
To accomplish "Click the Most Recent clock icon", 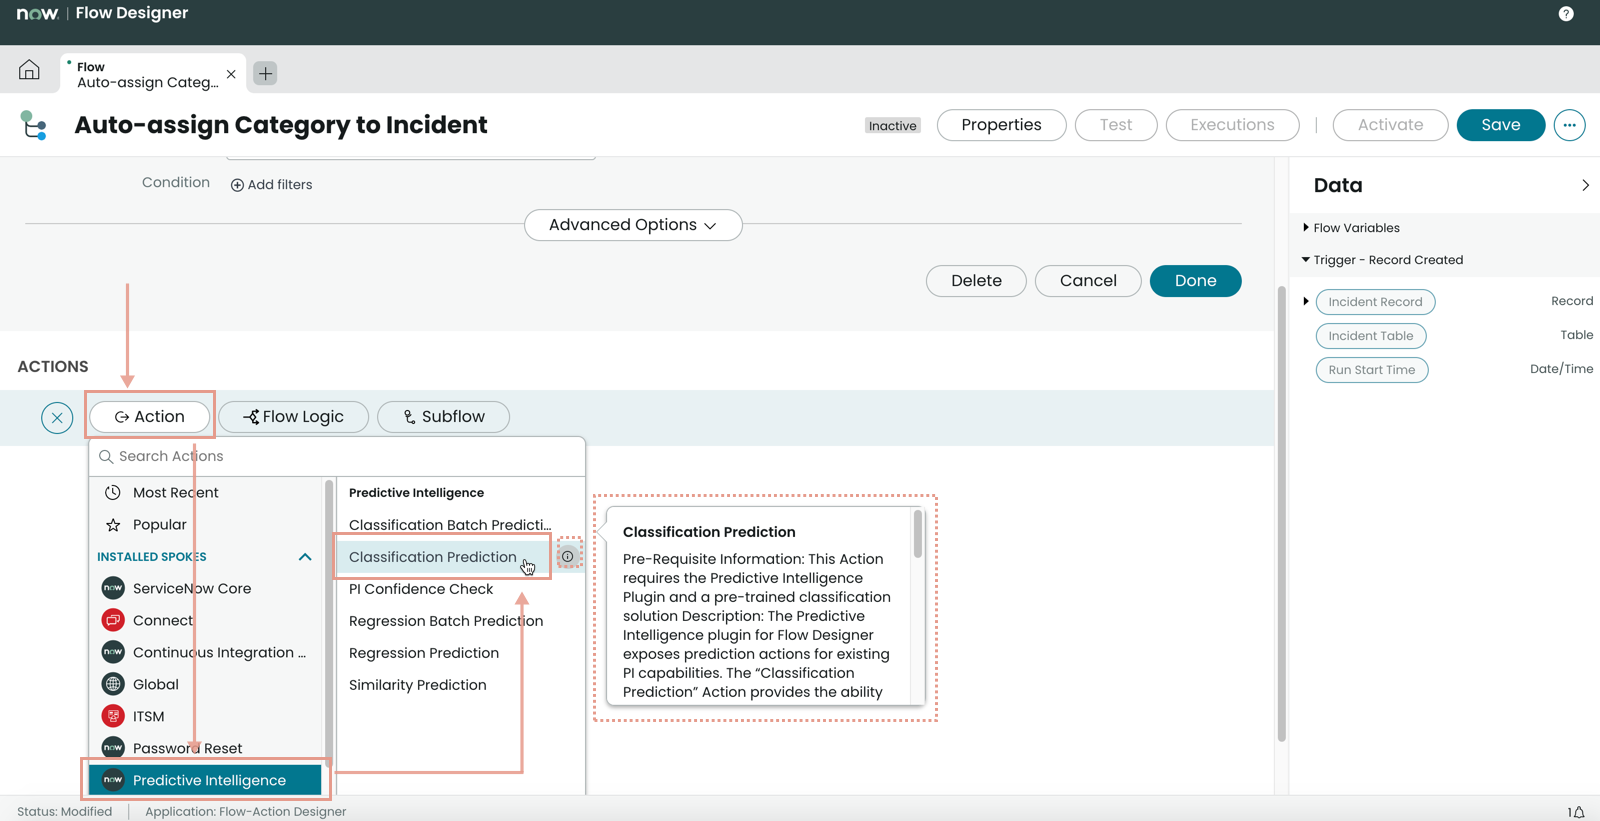I will click(x=113, y=492).
